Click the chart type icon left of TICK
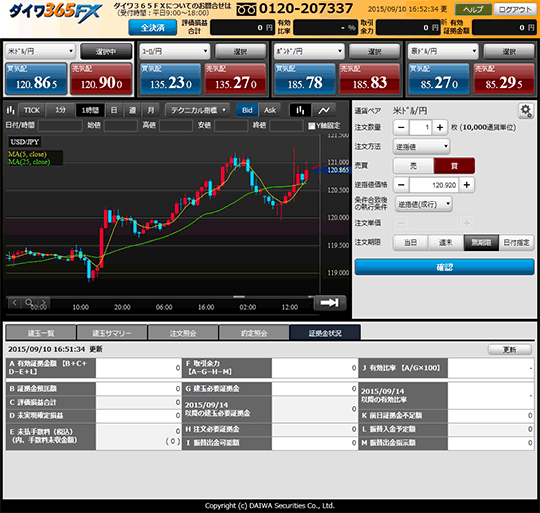Viewport: 540px width, 513px height. [11, 110]
